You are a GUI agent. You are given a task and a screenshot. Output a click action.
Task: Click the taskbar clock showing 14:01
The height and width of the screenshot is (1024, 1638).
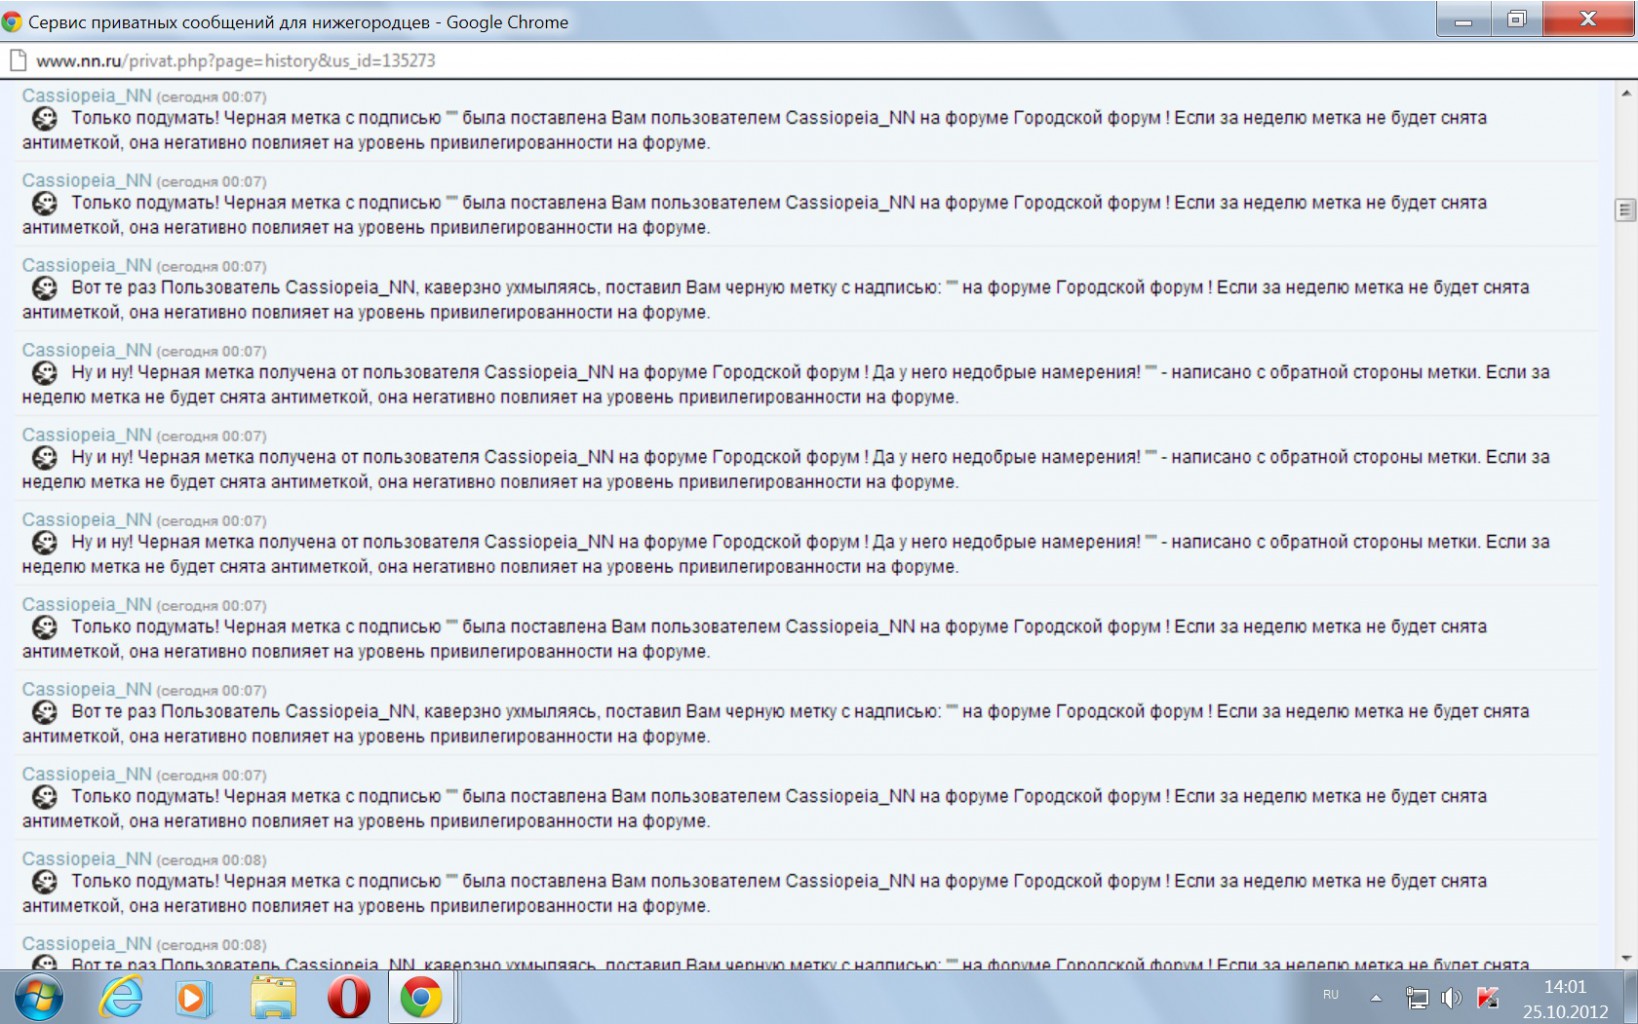[1565, 998]
